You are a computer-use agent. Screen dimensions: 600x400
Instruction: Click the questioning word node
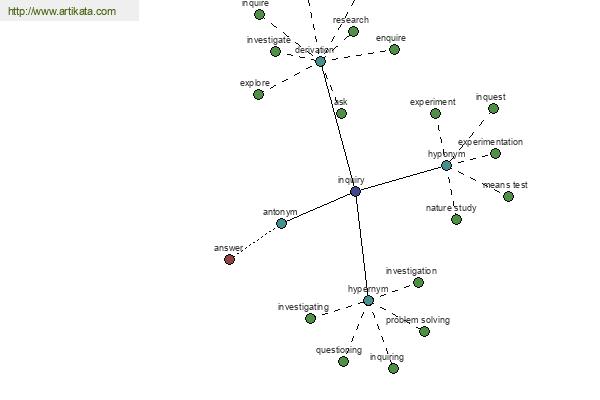pyautogui.click(x=343, y=361)
